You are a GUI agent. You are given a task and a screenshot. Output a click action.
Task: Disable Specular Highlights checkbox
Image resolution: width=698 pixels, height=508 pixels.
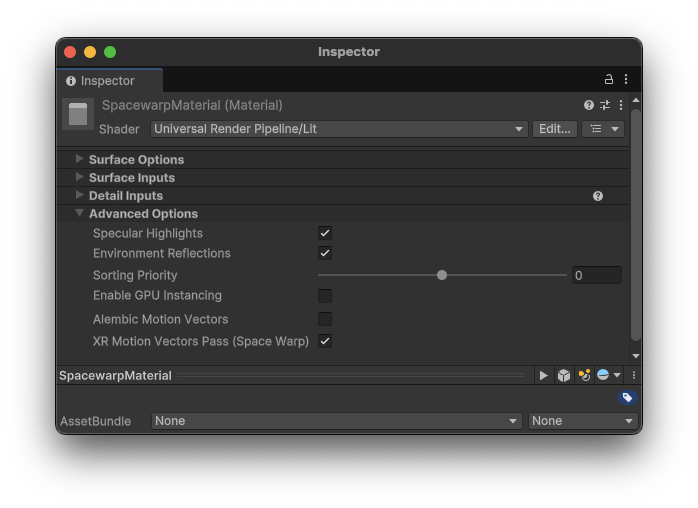(x=325, y=233)
